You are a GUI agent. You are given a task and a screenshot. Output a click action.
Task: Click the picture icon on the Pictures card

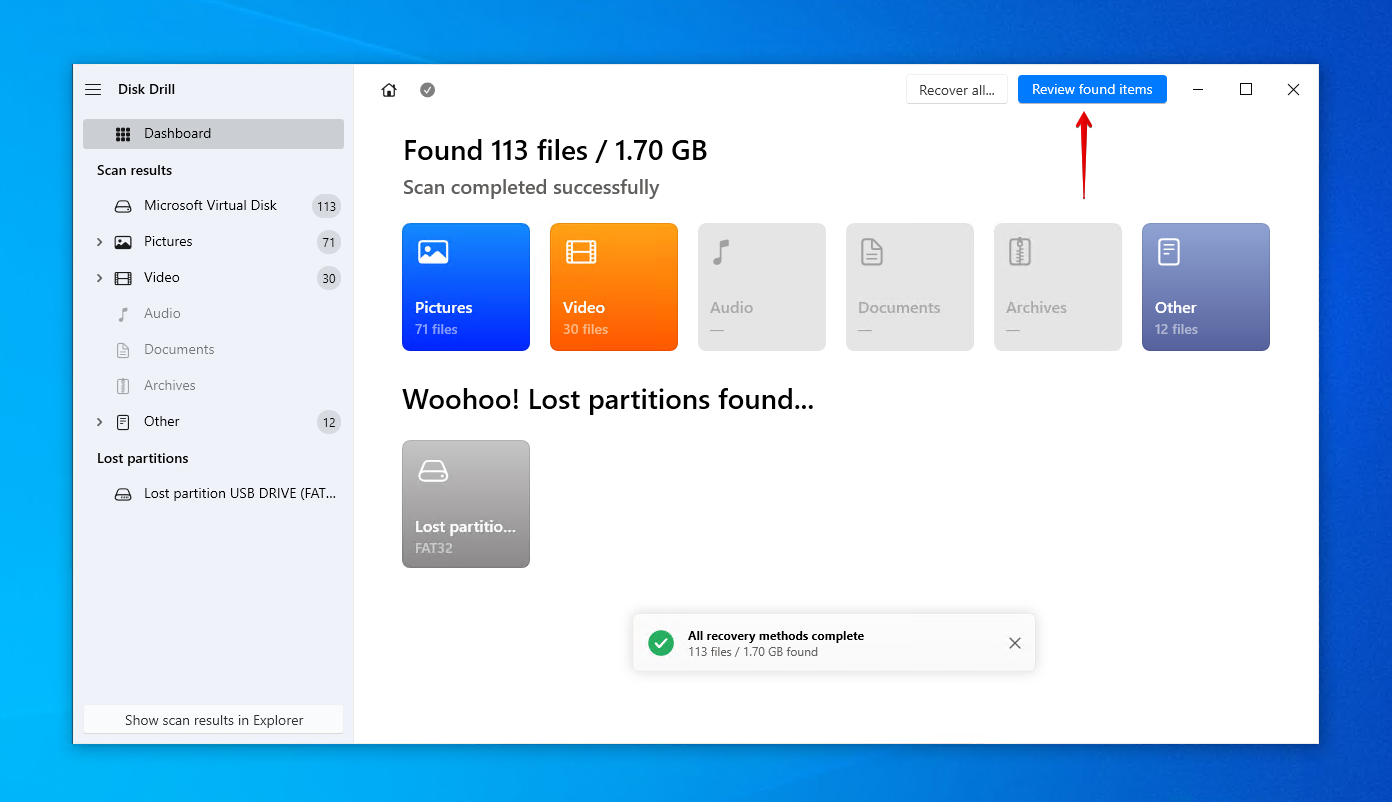(433, 252)
